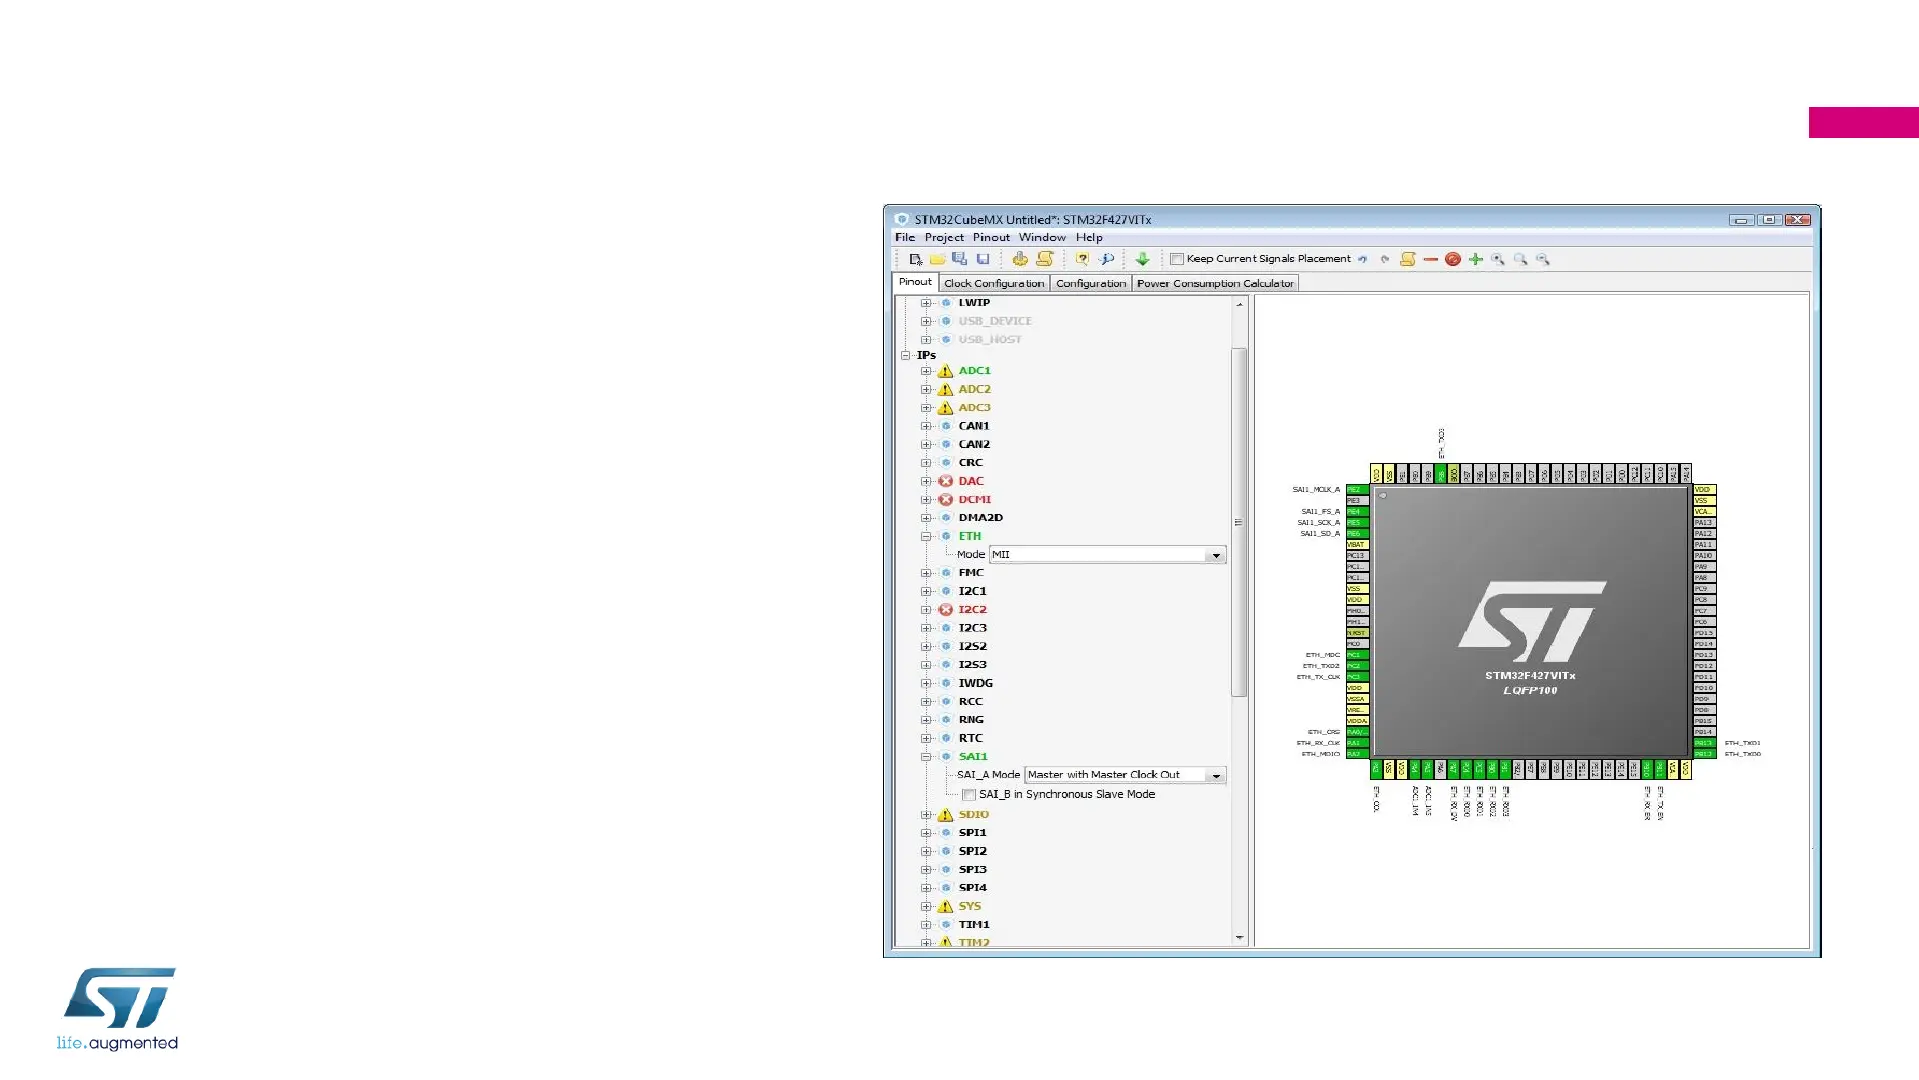Switch to the Clock Configuration tab
The height and width of the screenshot is (1080, 1919).
point(993,284)
